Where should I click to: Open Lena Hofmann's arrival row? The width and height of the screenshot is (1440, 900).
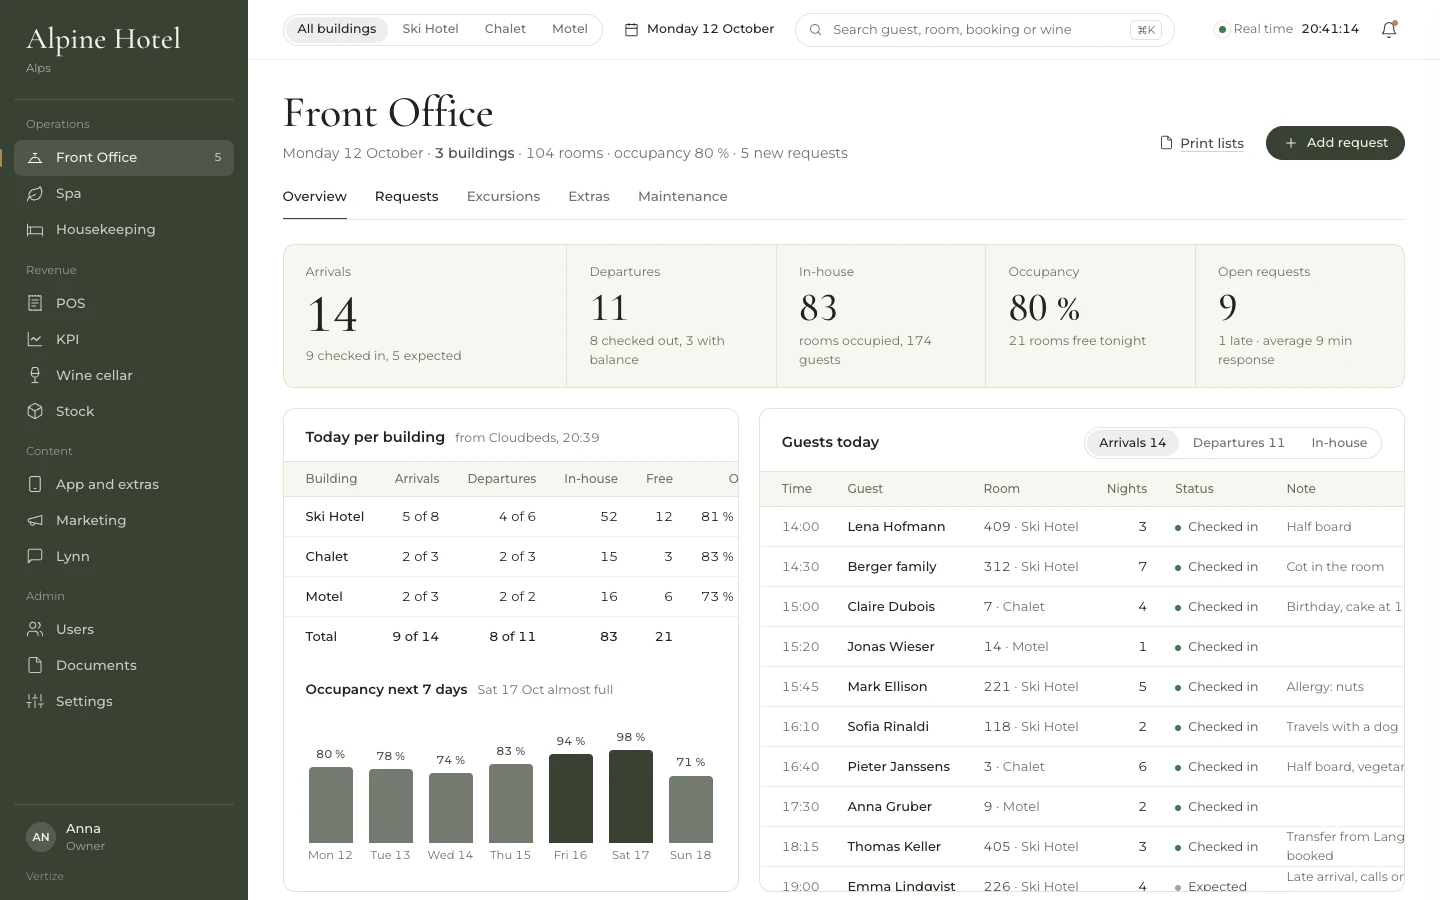pos(1082,527)
